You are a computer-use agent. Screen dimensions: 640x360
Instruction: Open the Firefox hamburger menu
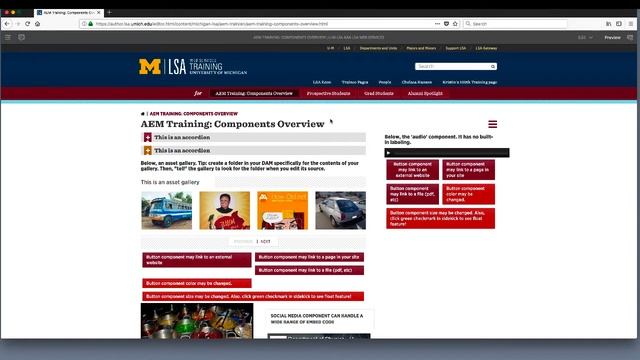click(631, 24)
